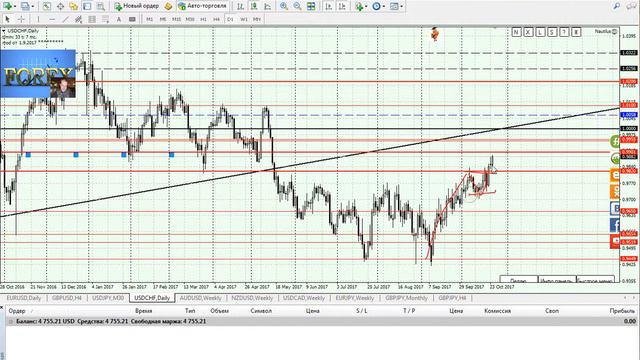
Task: Switch timeframe to M30
Action: tap(190, 19)
